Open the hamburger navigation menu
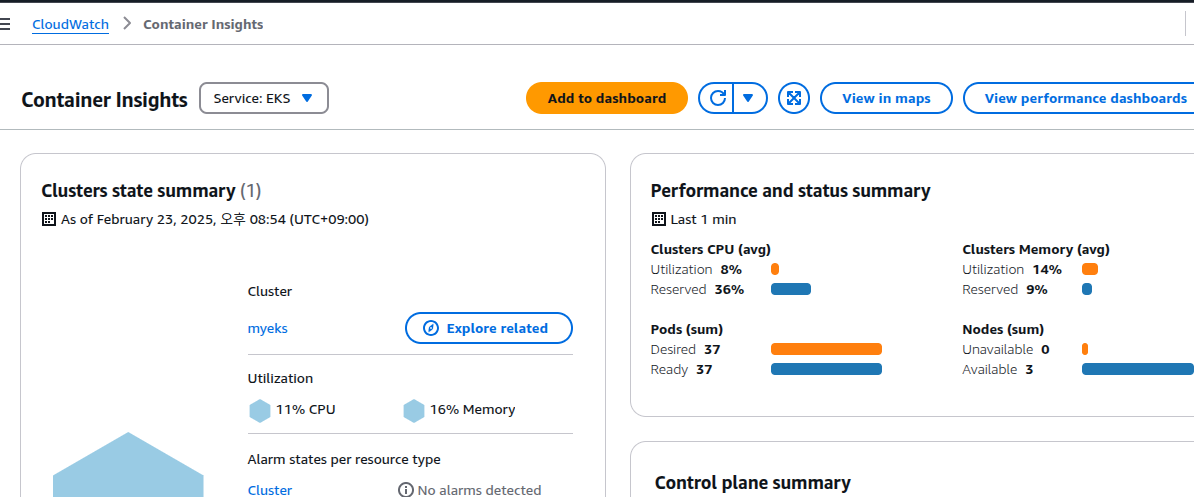Viewport: 1194px width, 497px height. point(5,24)
